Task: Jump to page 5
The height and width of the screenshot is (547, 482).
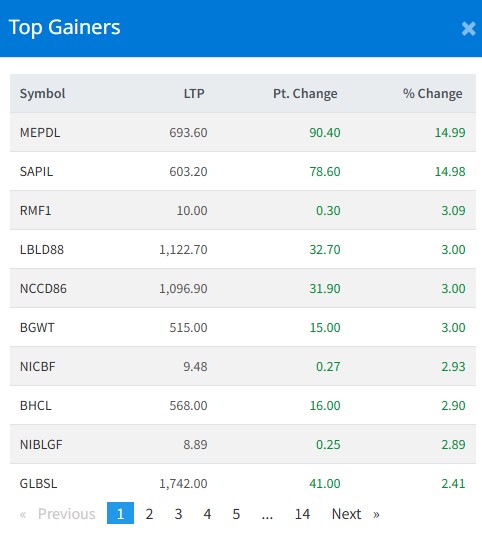Action: (236, 514)
